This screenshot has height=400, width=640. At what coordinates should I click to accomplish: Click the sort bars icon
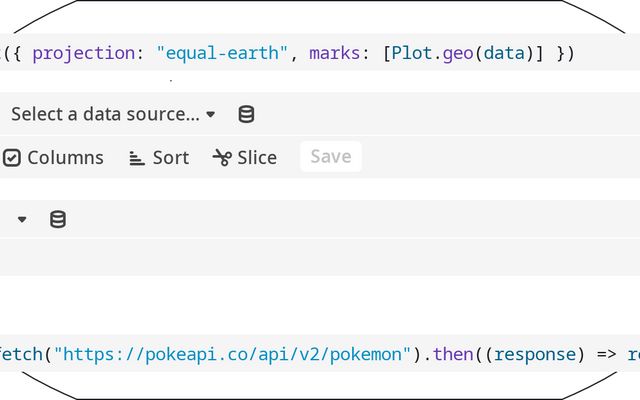[137, 158]
